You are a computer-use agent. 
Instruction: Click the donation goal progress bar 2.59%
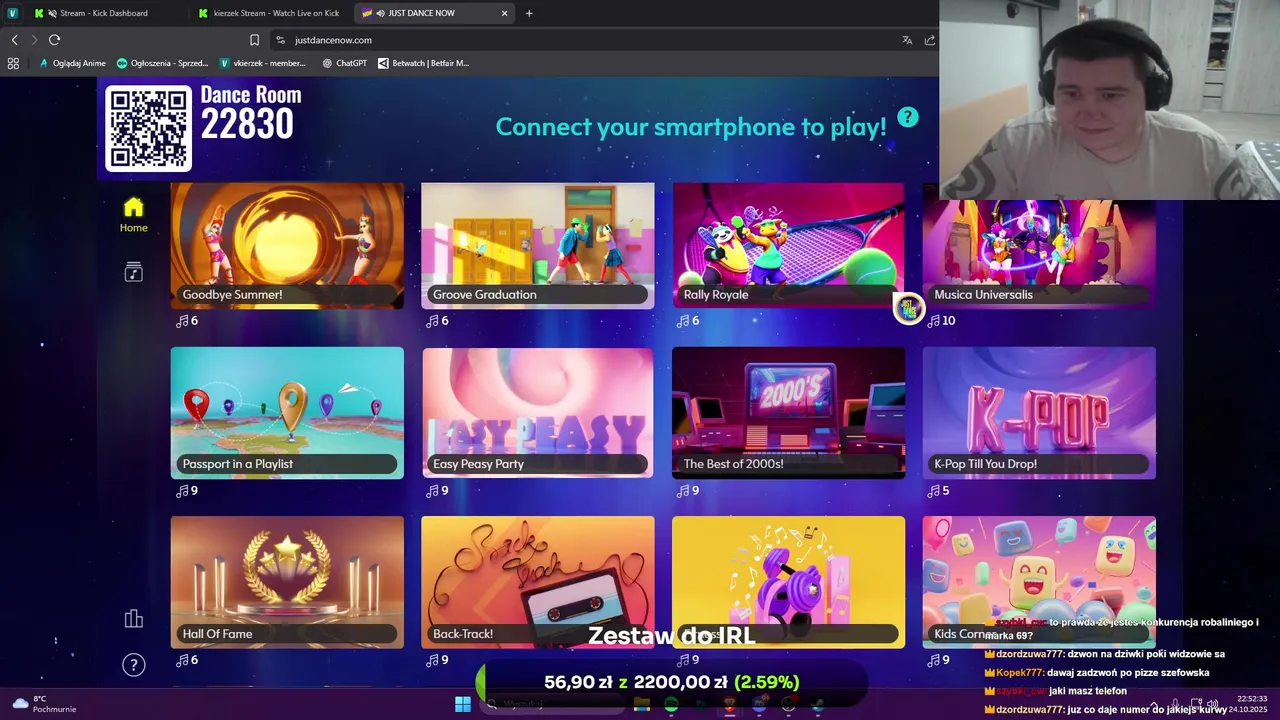pyautogui.click(x=671, y=682)
